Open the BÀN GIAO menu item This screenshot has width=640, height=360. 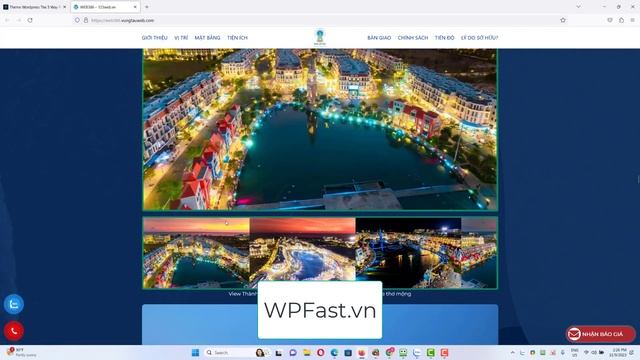pyautogui.click(x=379, y=38)
